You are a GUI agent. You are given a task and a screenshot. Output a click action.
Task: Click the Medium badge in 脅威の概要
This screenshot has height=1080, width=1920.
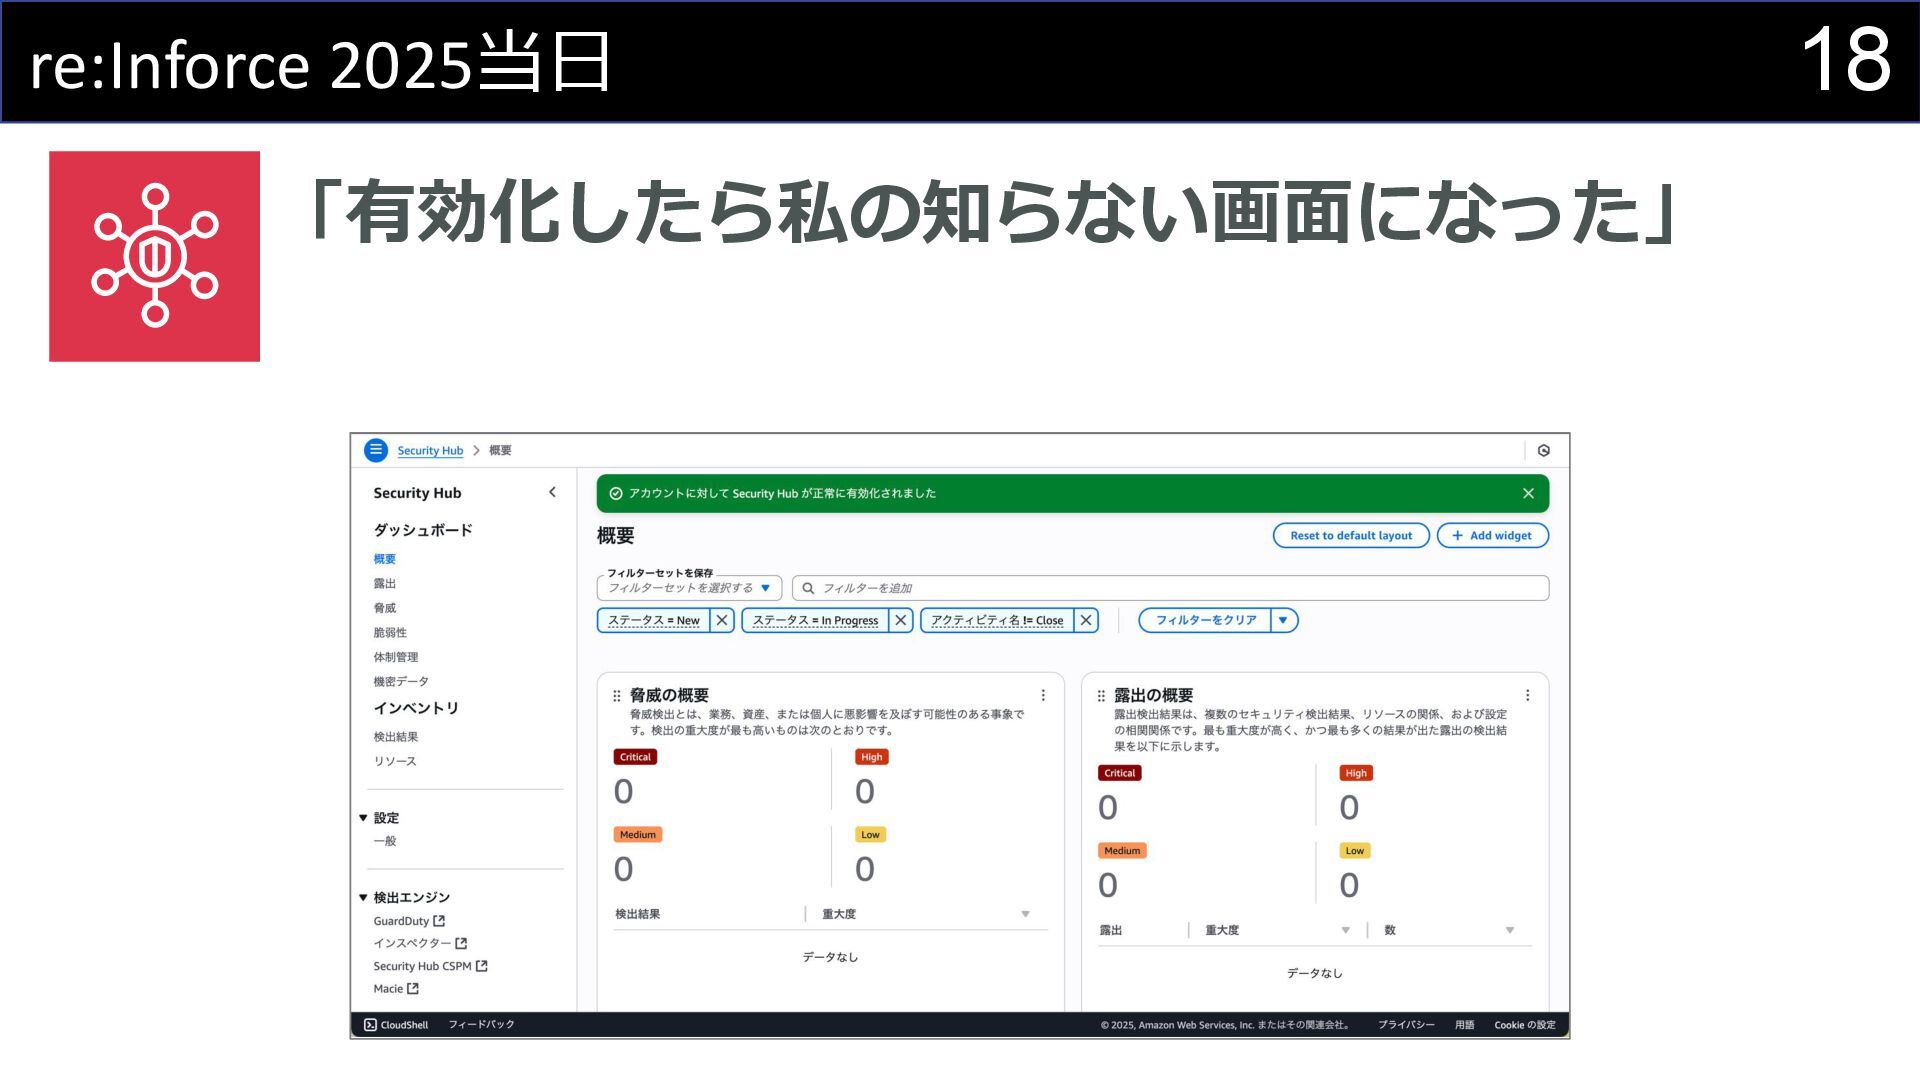(638, 835)
